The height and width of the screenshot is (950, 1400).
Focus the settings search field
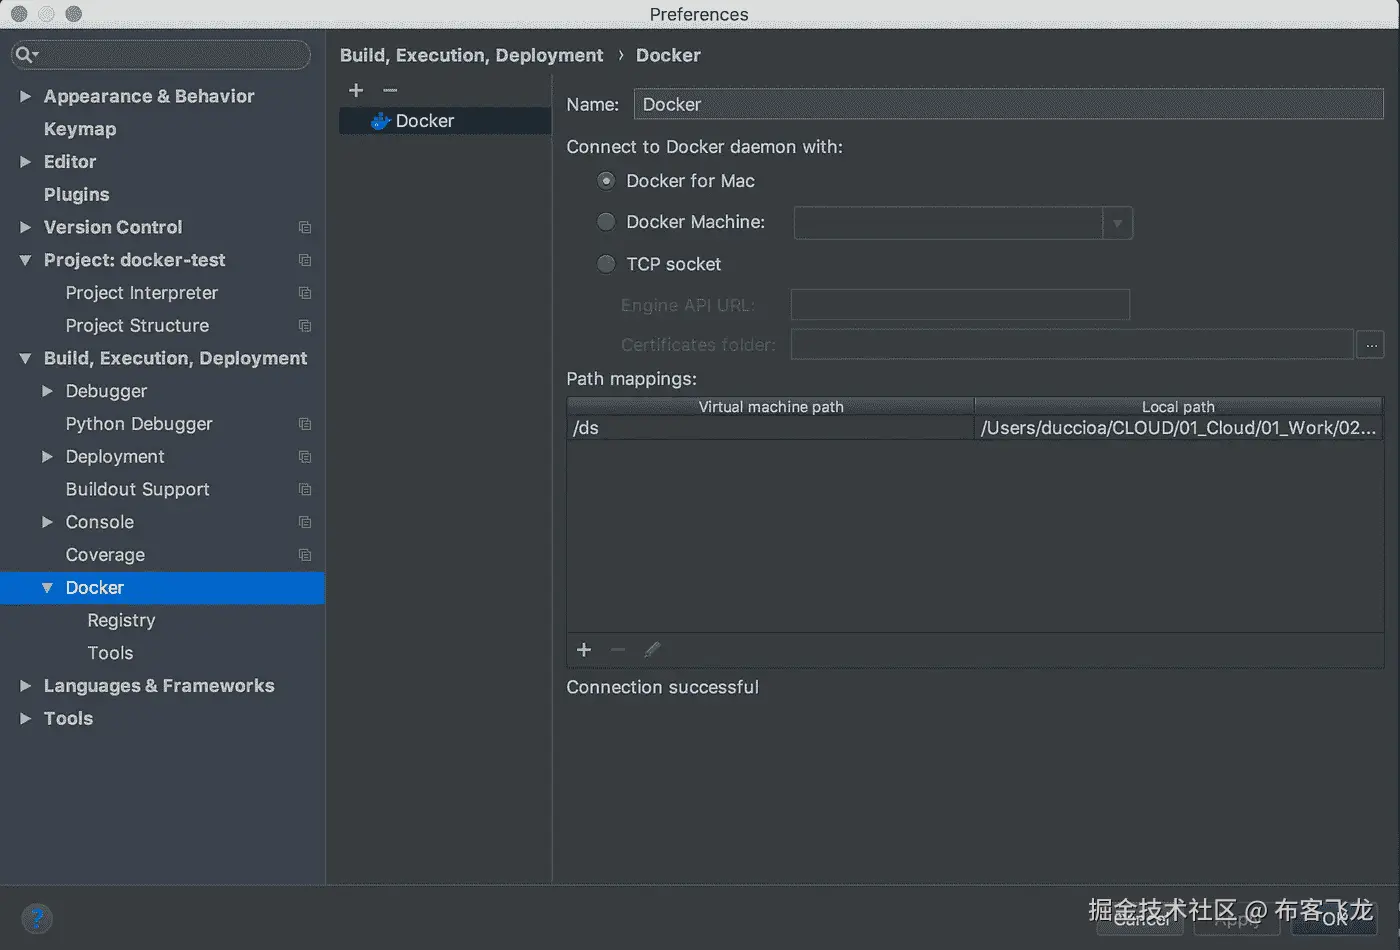click(x=161, y=55)
